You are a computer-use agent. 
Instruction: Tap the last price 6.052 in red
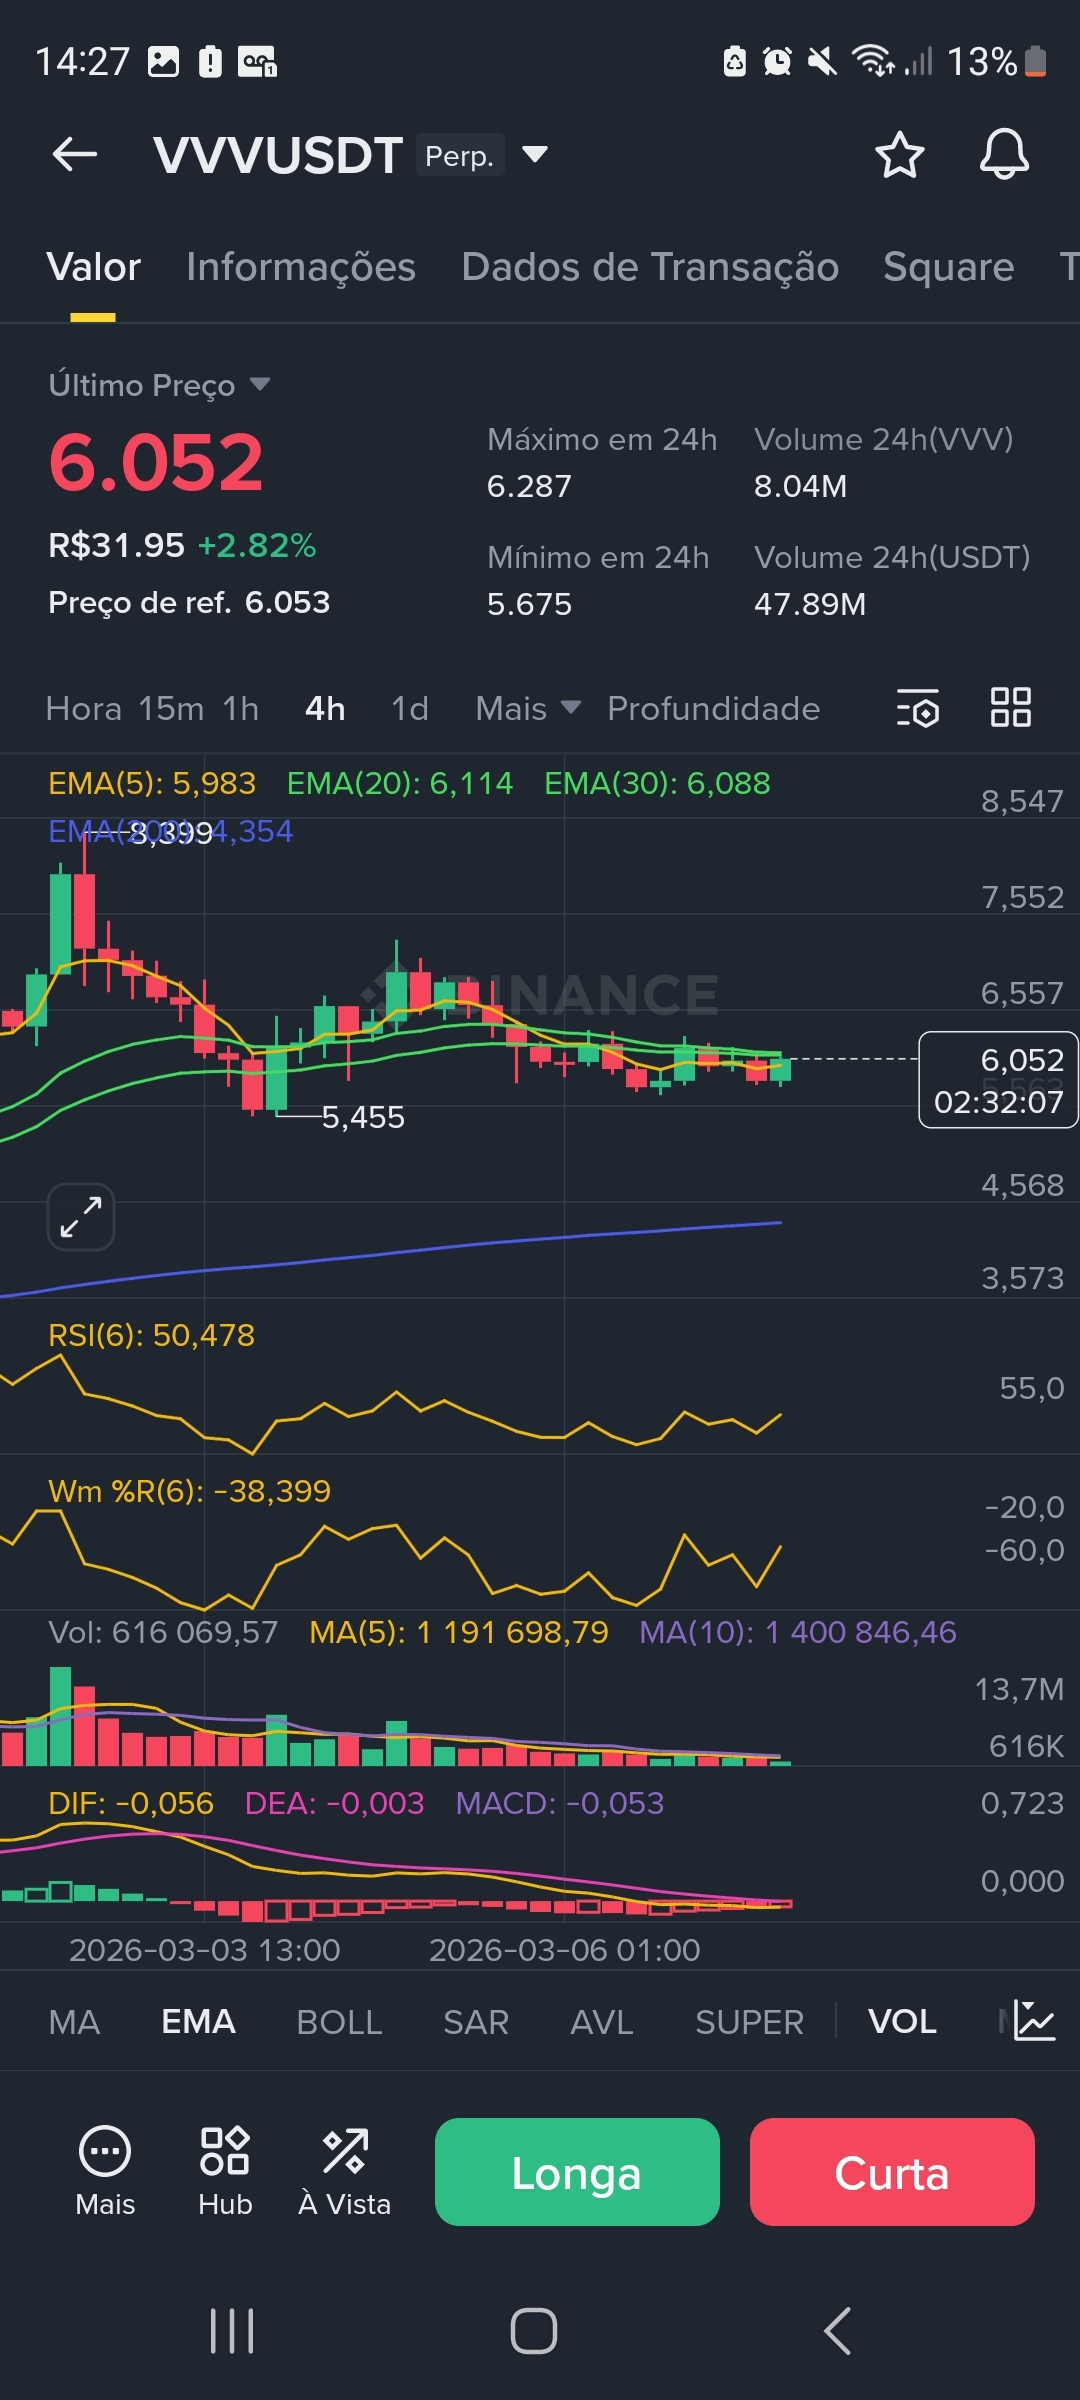tap(156, 463)
